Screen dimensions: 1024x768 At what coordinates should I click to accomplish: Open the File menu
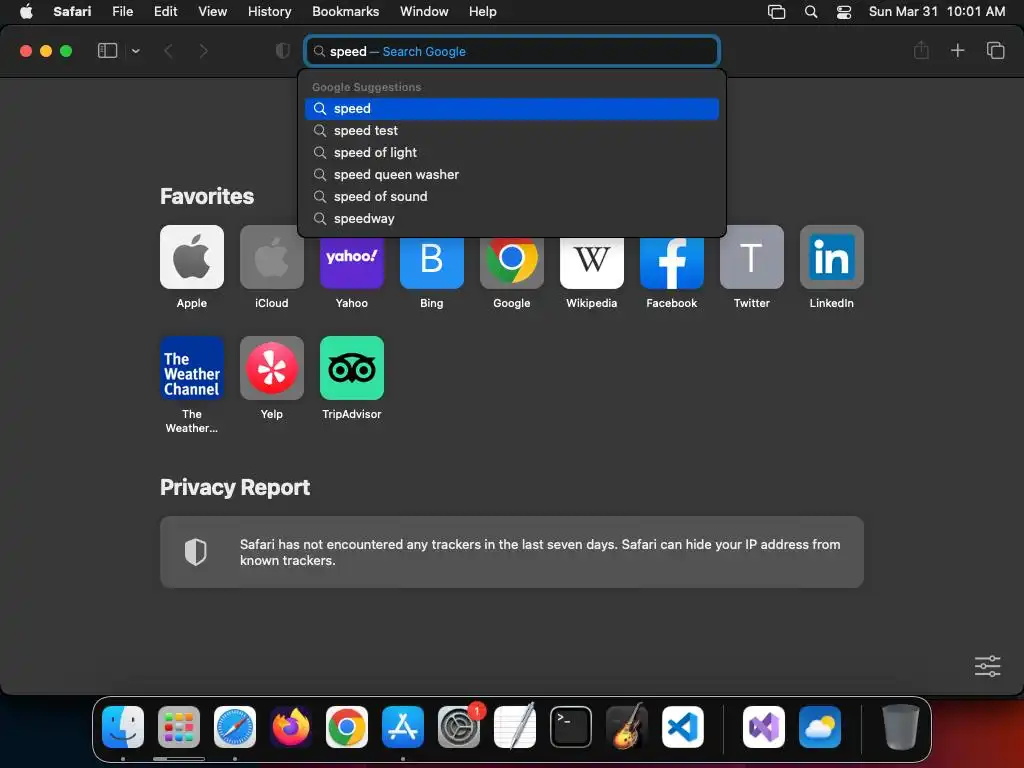[122, 11]
